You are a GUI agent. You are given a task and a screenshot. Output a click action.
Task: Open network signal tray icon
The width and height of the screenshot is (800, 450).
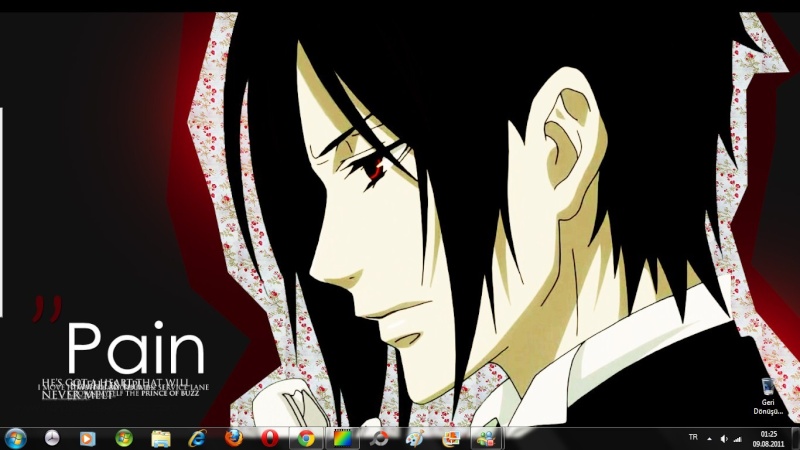coord(737,439)
